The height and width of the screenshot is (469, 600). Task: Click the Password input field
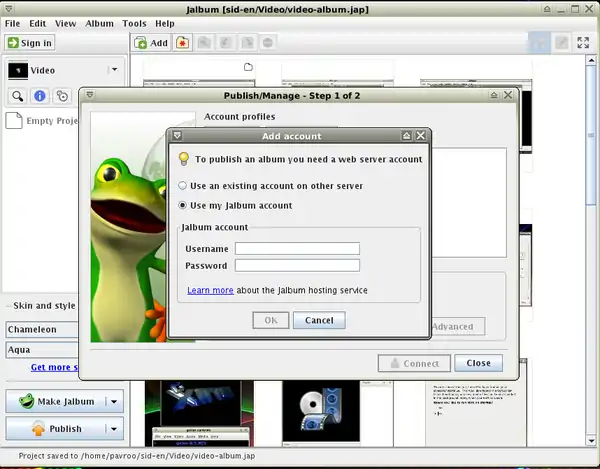point(297,265)
